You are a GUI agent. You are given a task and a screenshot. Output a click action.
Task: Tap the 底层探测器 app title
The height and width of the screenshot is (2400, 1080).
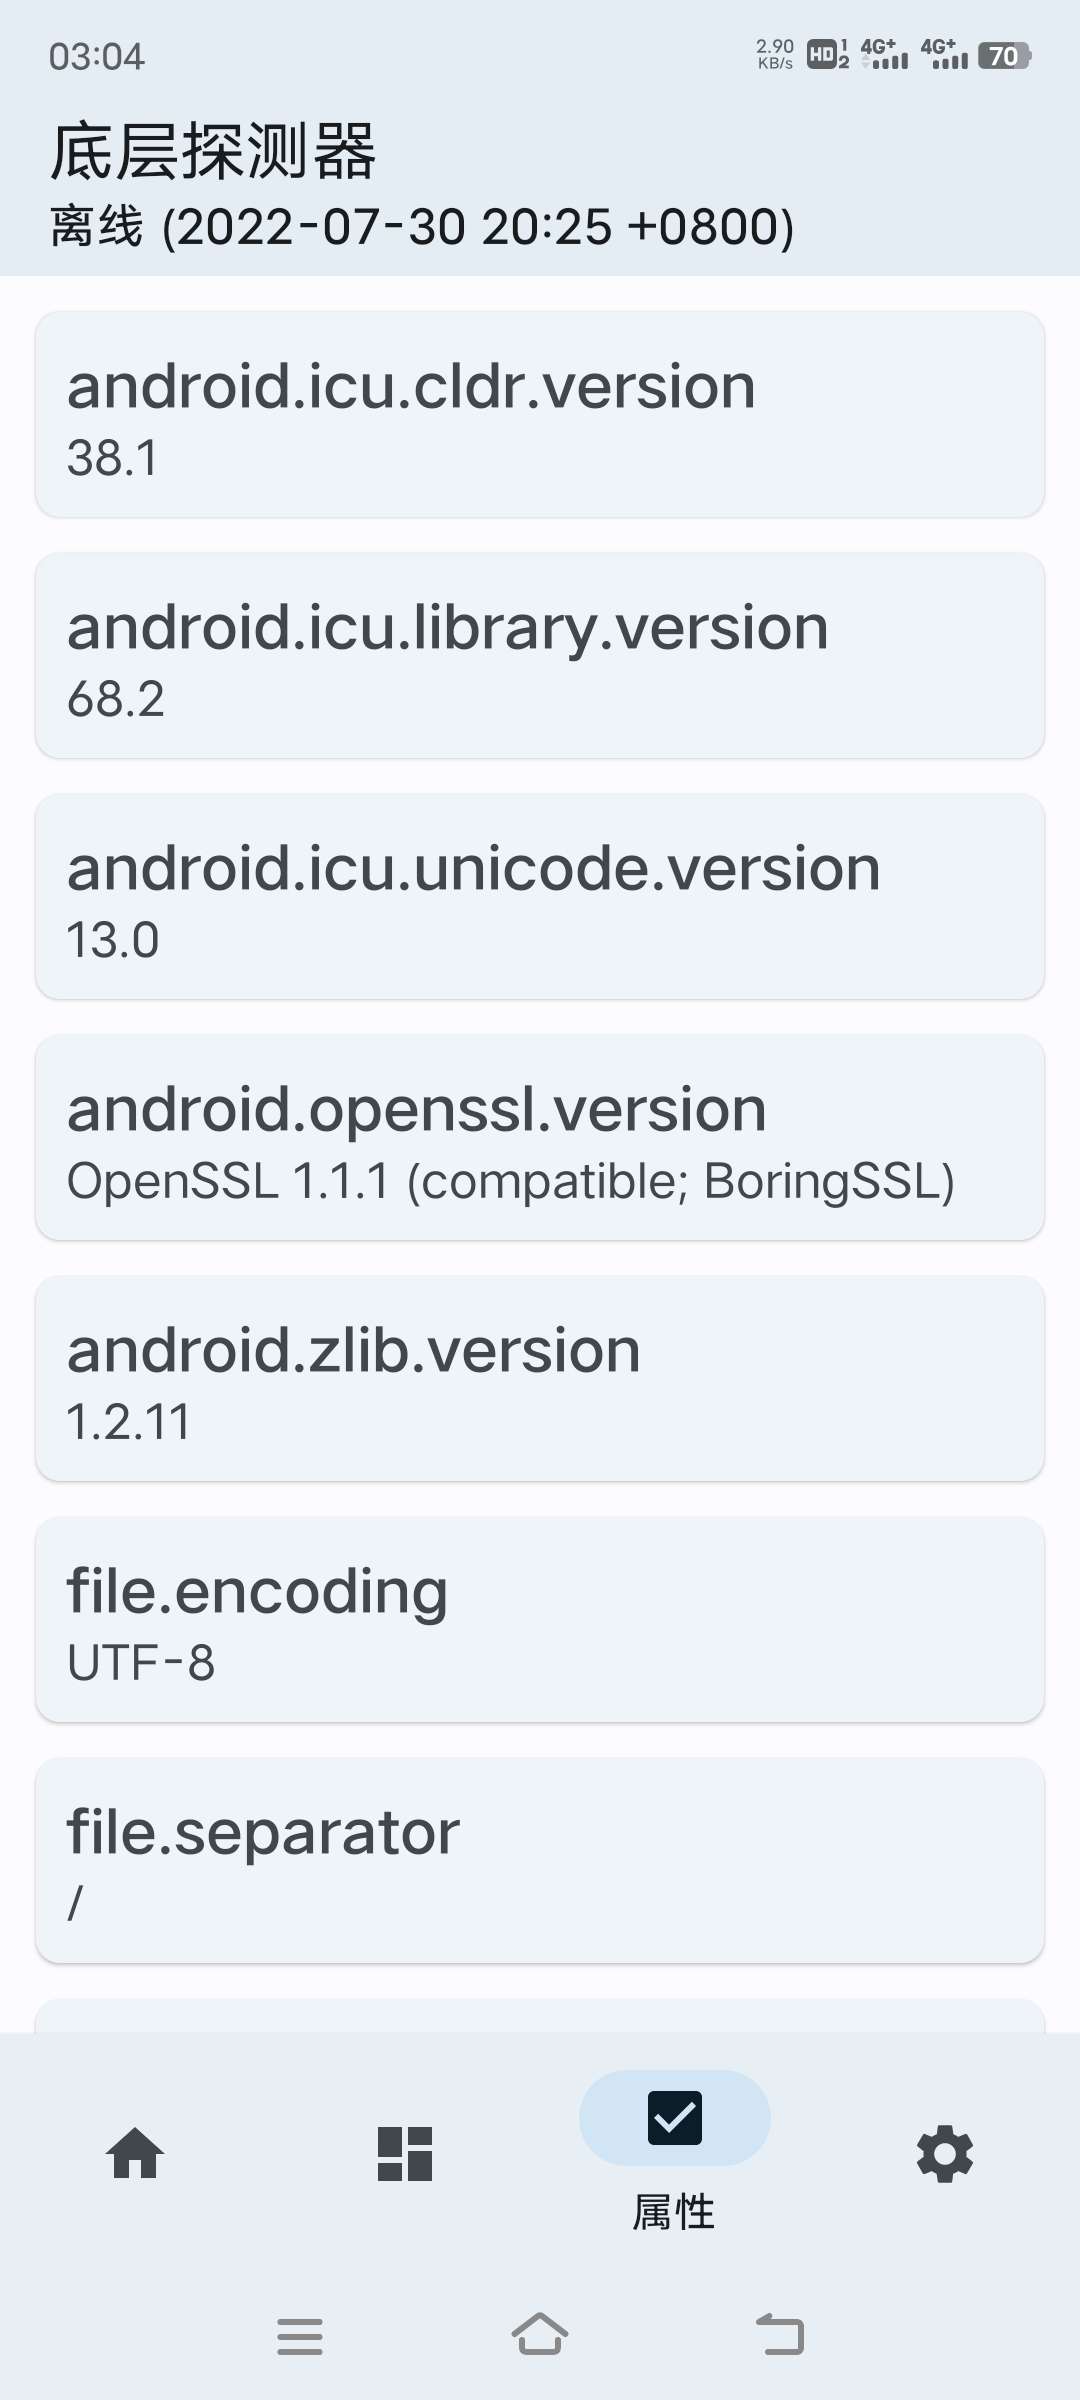(x=213, y=152)
